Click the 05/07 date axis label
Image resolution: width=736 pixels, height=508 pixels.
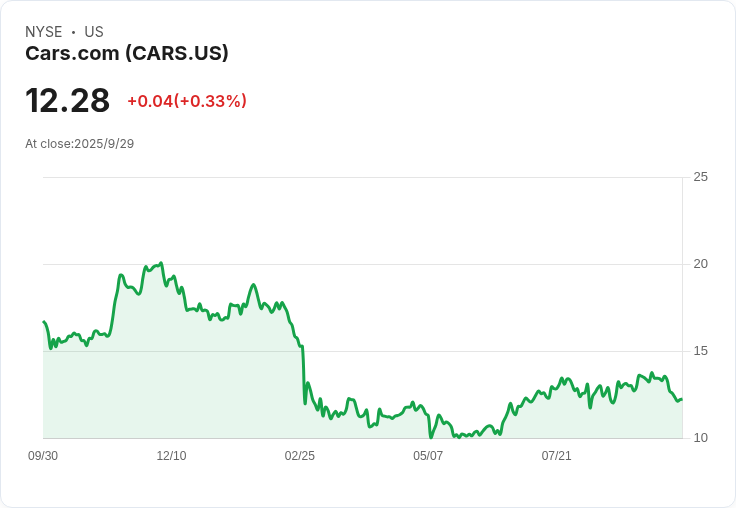point(428,455)
